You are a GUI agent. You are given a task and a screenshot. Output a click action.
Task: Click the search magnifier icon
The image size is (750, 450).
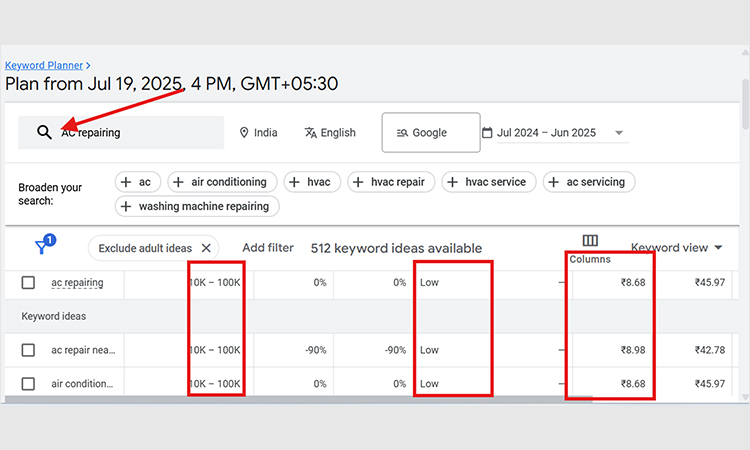[x=44, y=132]
